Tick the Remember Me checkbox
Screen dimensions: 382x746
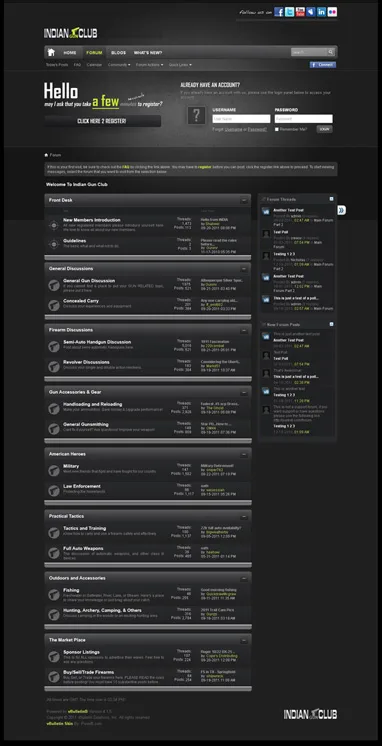(277, 129)
